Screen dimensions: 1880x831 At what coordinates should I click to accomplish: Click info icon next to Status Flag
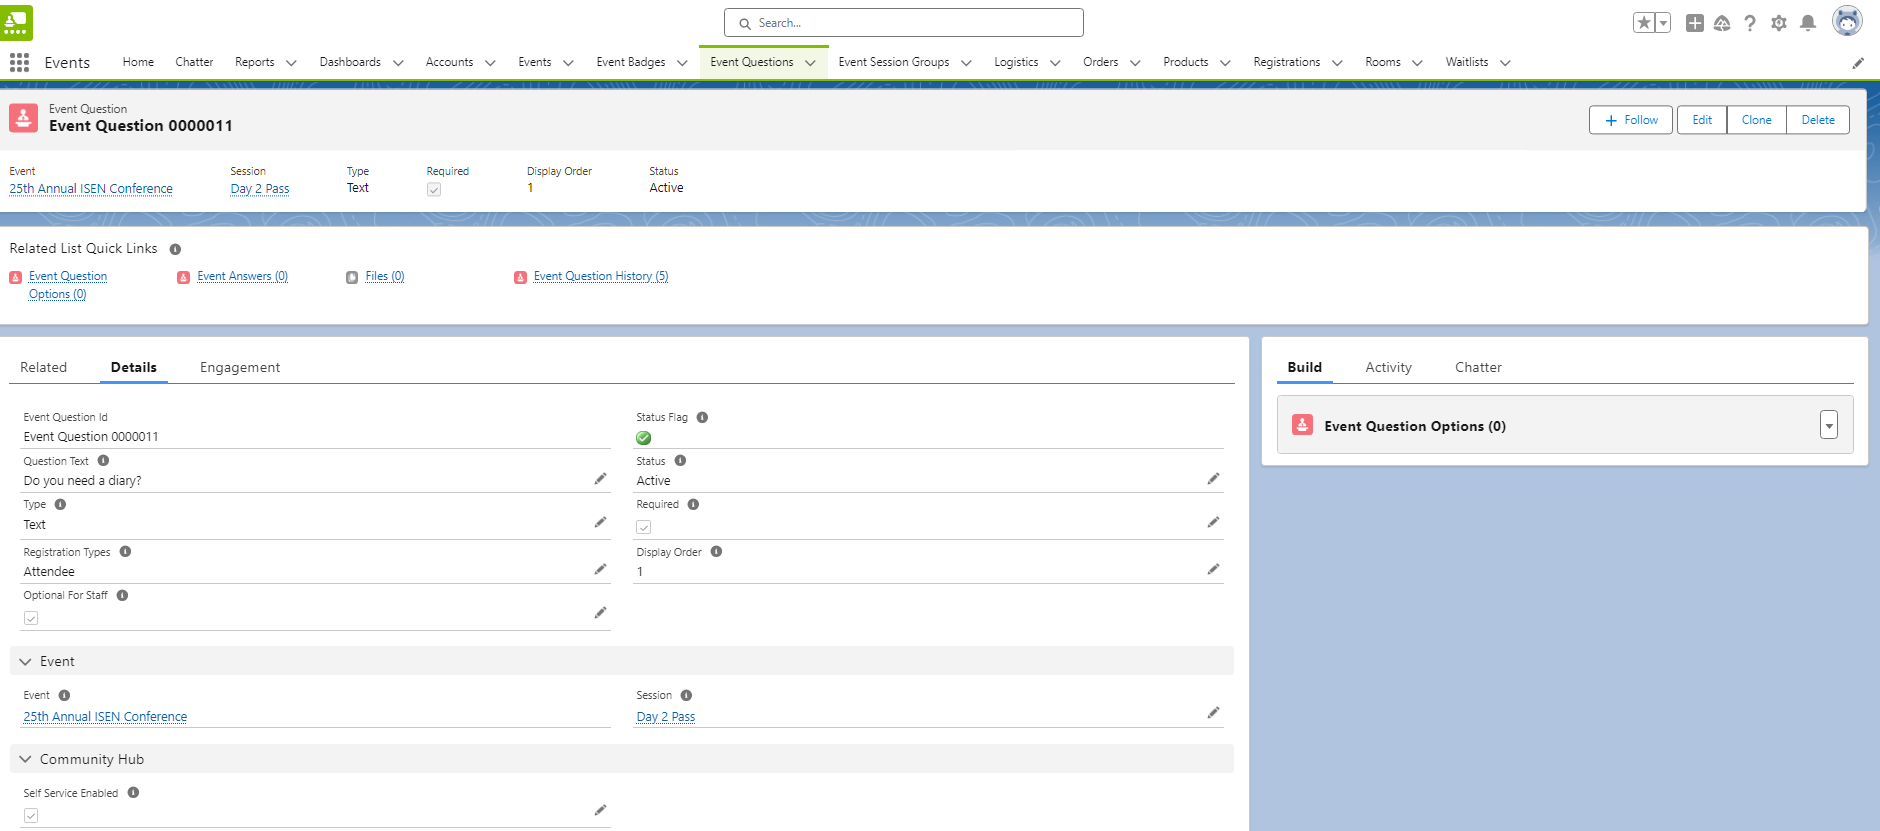pos(702,417)
